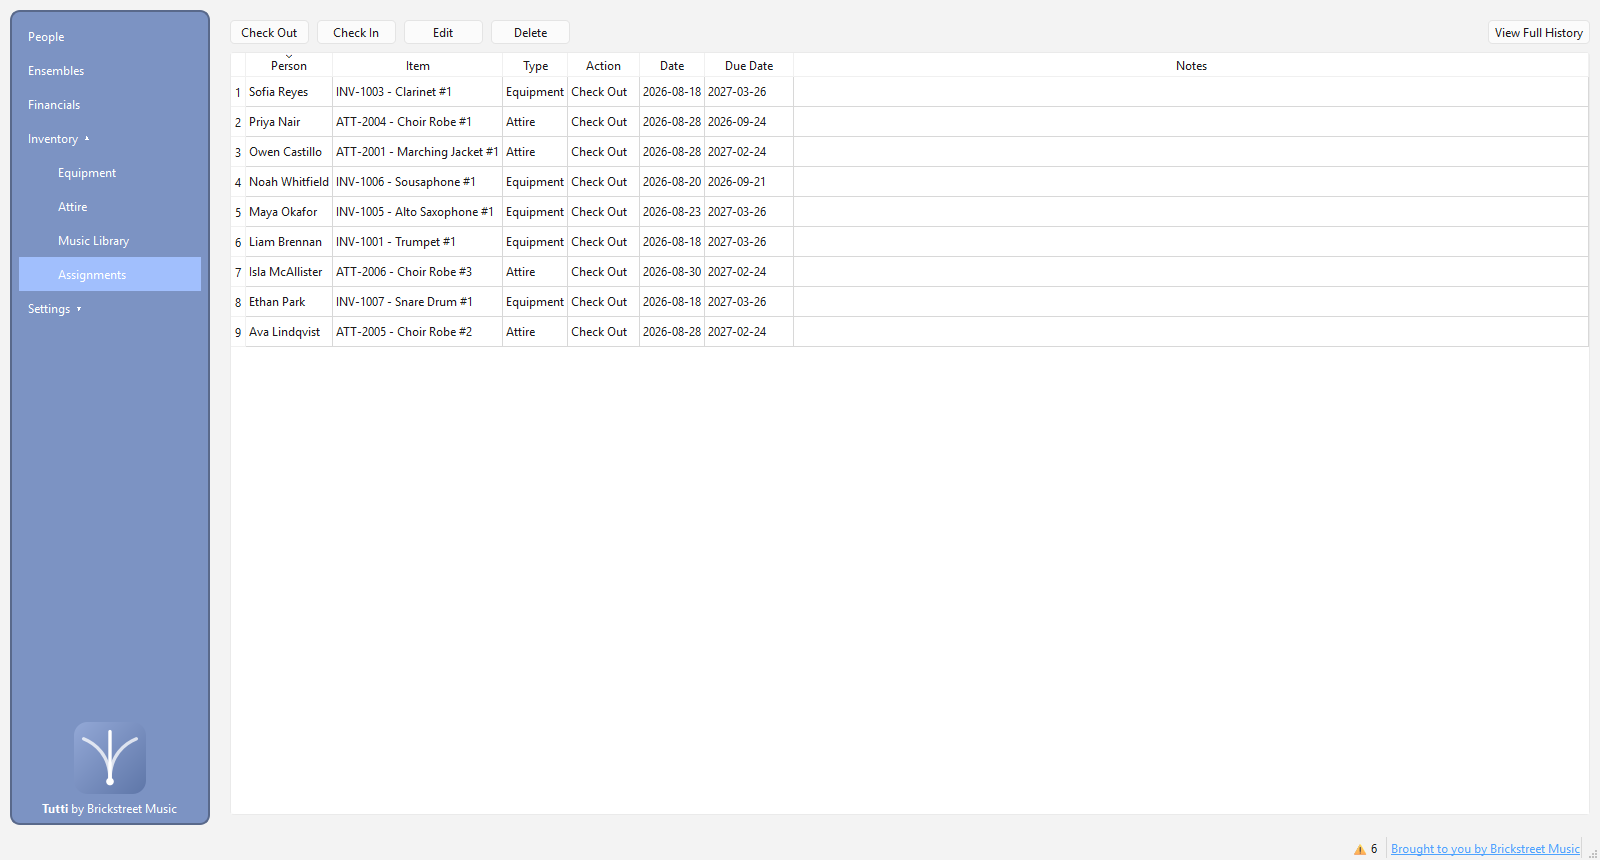Sort by the Due Date column header

[749, 65]
